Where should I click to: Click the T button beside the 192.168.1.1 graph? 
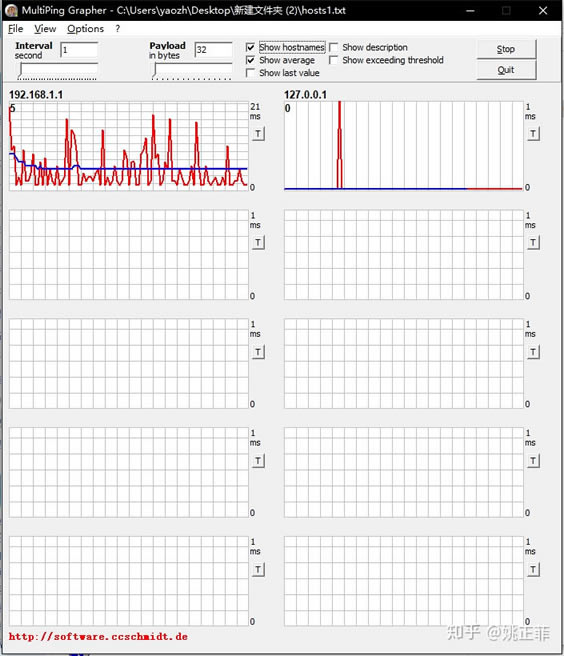click(258, 134)
